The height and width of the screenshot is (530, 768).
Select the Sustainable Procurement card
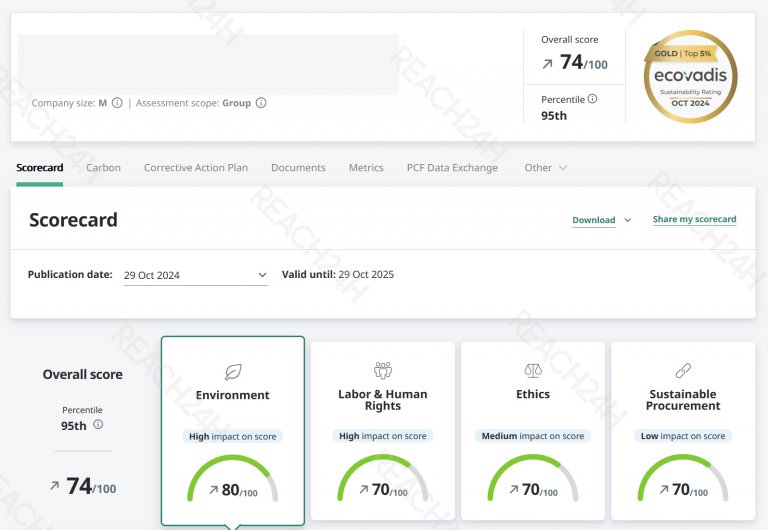tap(683, 431)
